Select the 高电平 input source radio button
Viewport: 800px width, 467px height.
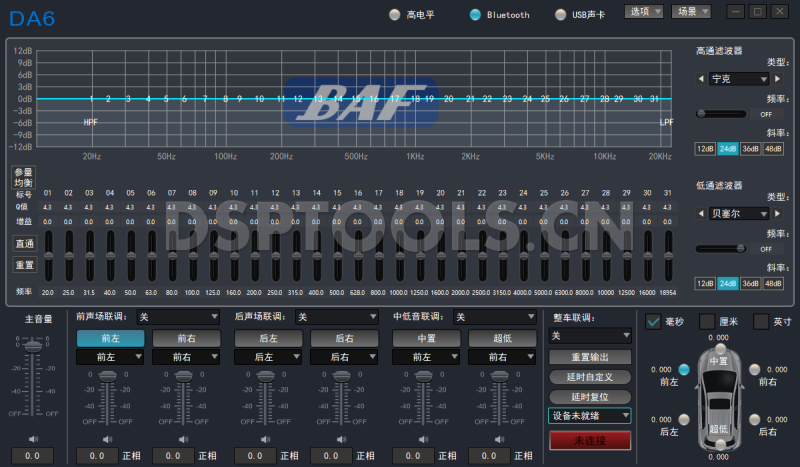pyautogui.click(x=394, y=15)
